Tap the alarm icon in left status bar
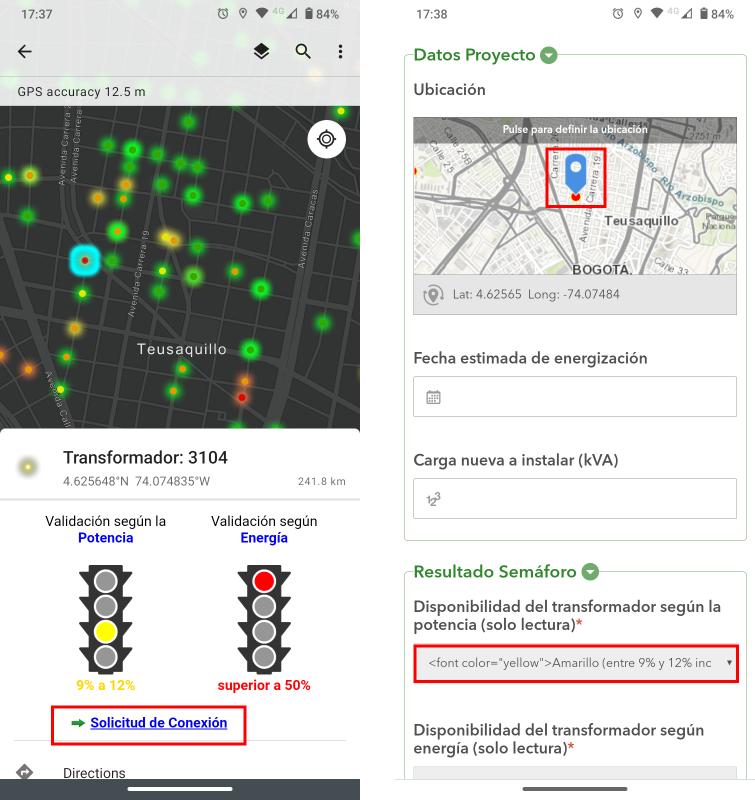Image resolution: width=755 pixels, height=800 pixels. click(x=223, y=14)
